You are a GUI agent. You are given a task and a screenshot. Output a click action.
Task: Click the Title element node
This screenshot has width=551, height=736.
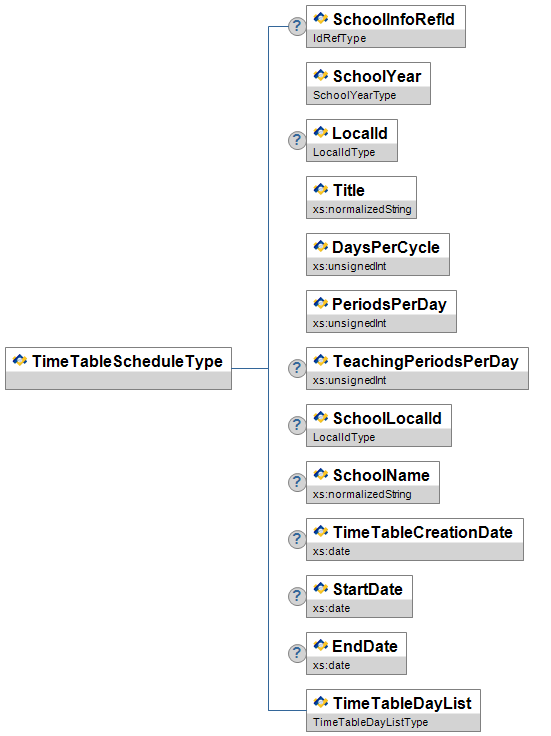click(x=361, y=198)
